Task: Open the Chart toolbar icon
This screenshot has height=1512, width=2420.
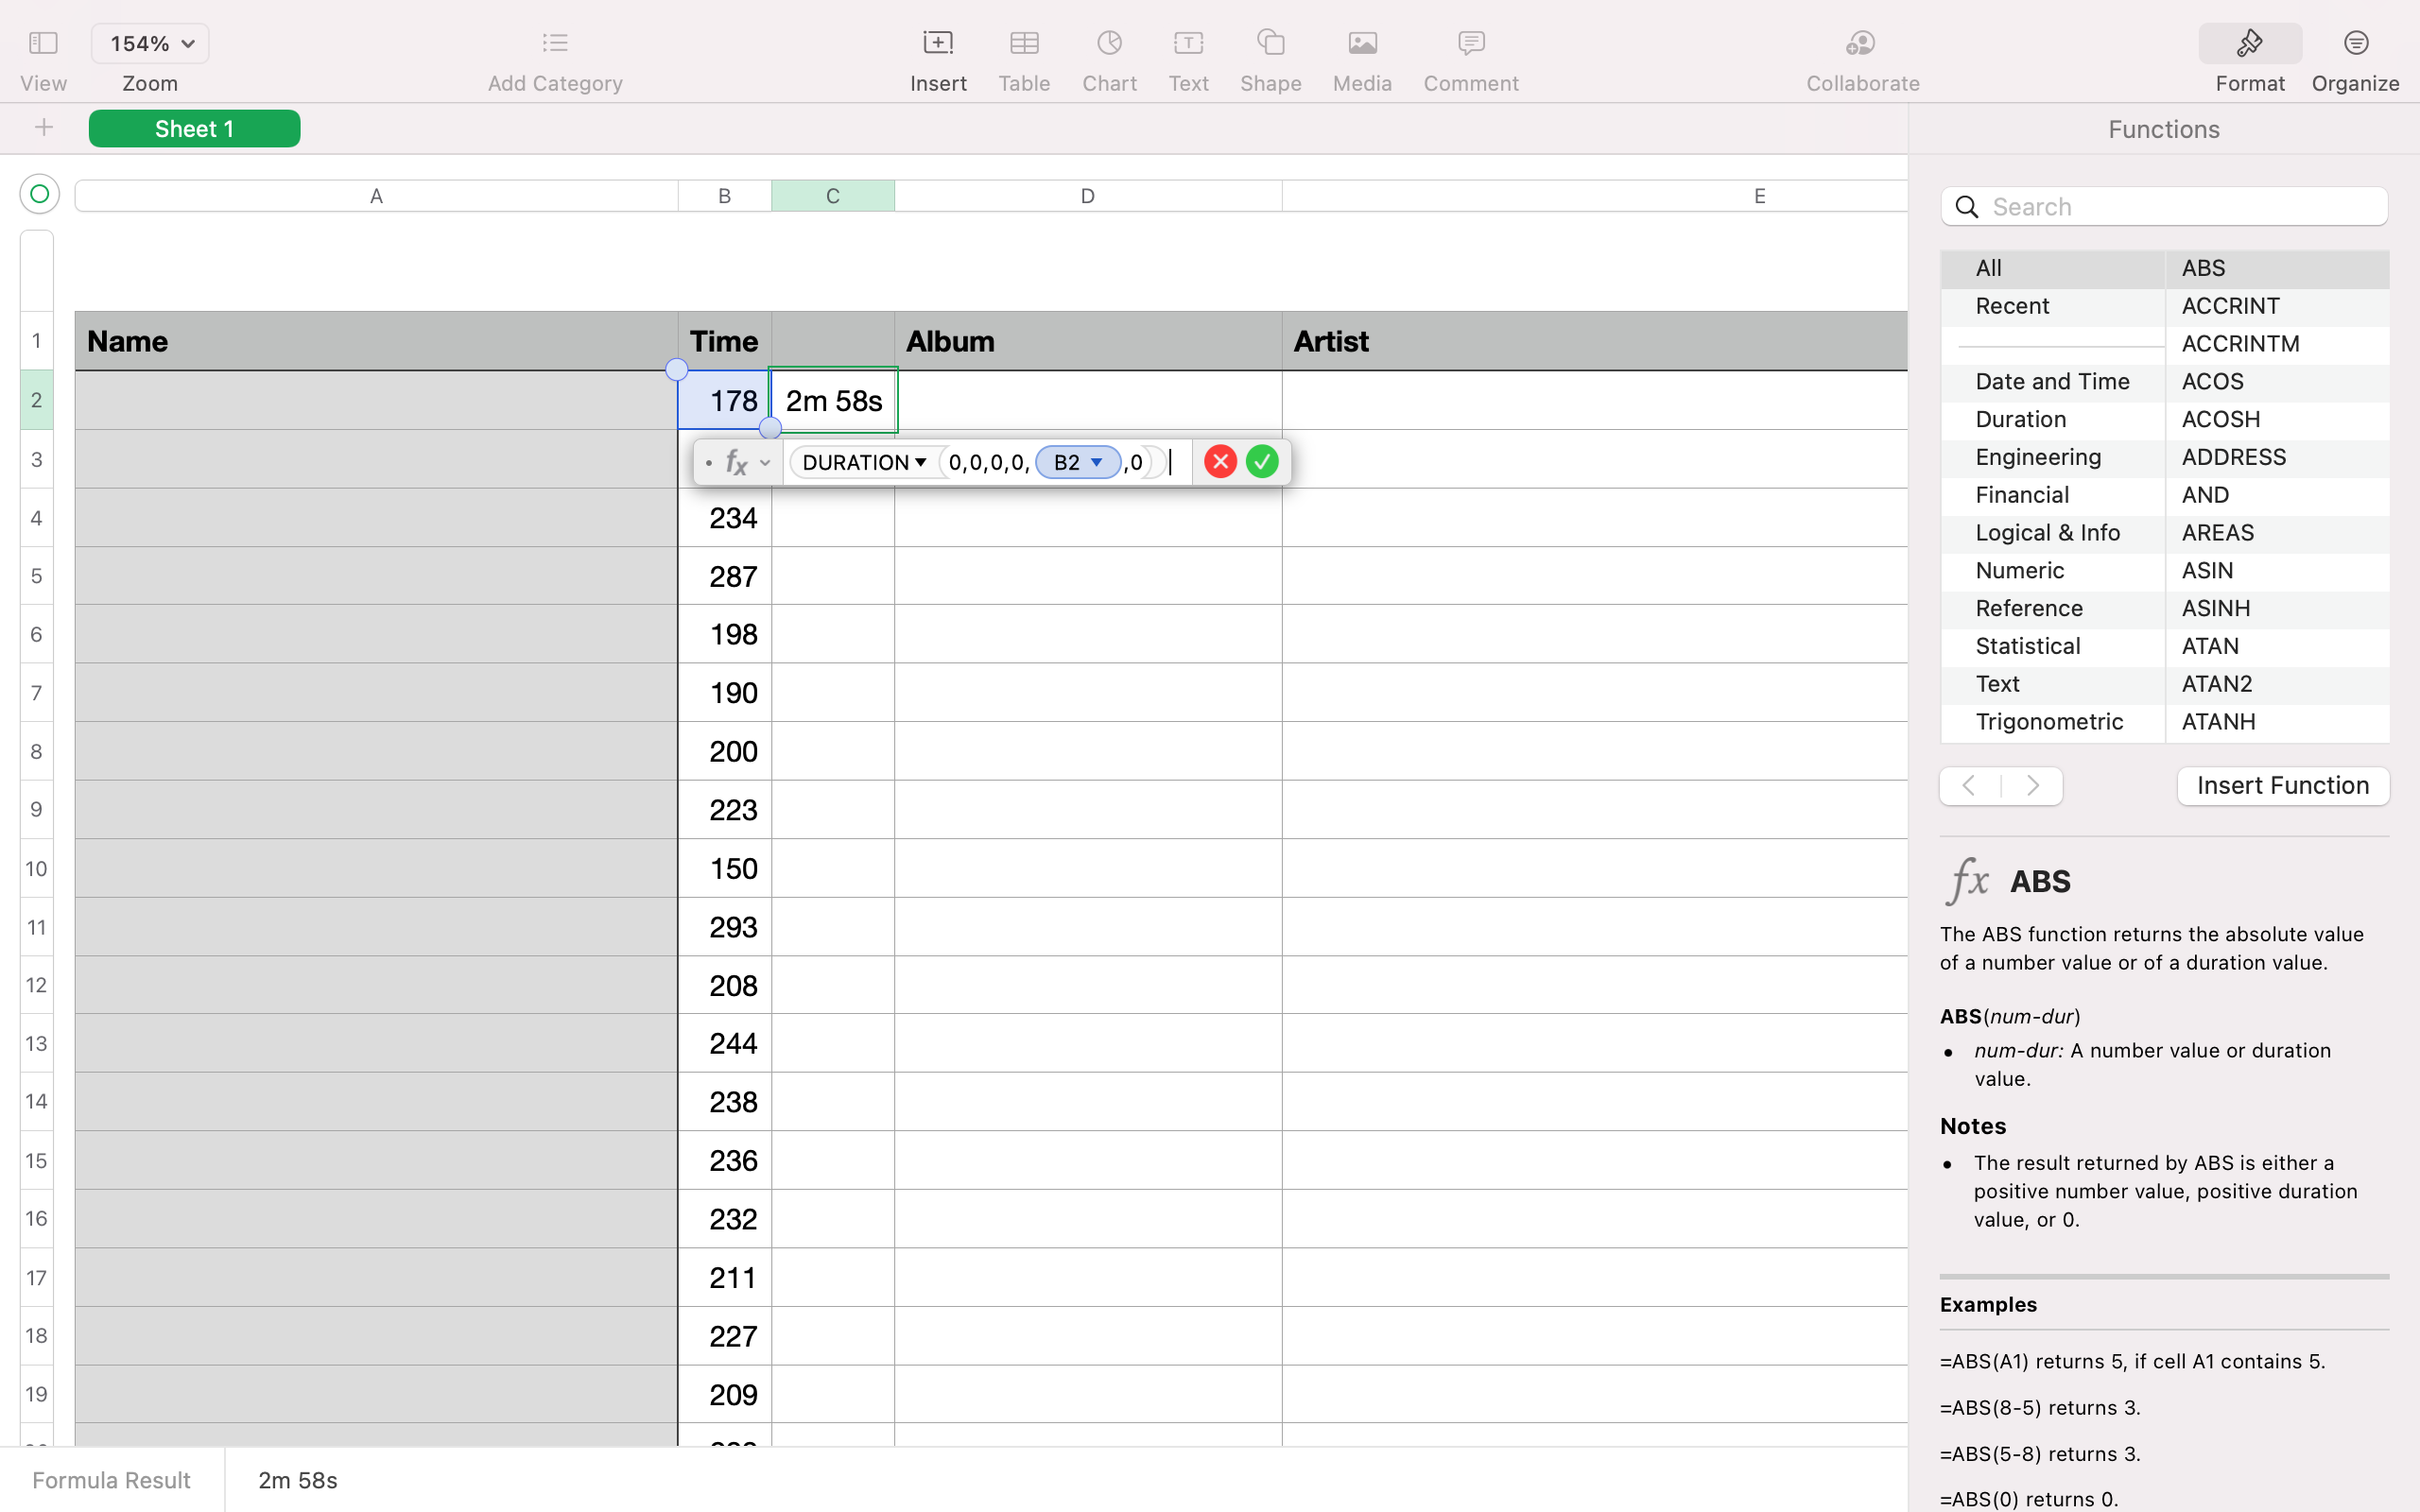Action: click(1109, 43)
